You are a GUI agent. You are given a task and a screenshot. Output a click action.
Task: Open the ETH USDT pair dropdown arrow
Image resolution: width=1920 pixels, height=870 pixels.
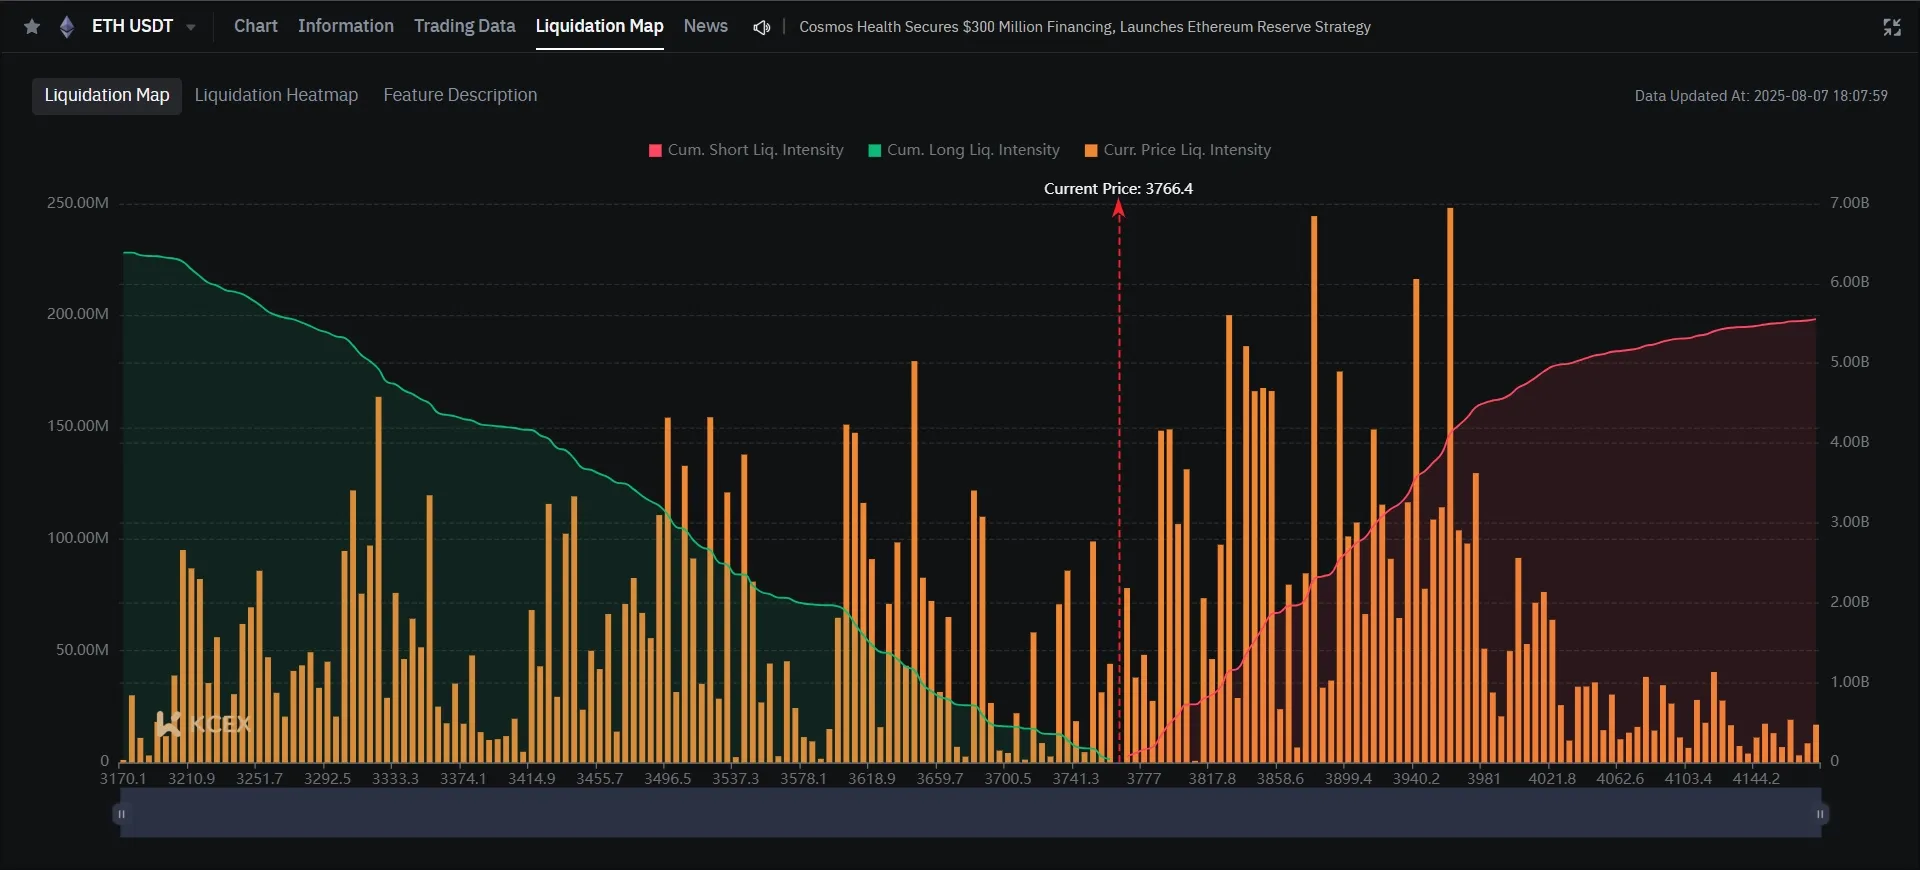[x=191, y=27]
